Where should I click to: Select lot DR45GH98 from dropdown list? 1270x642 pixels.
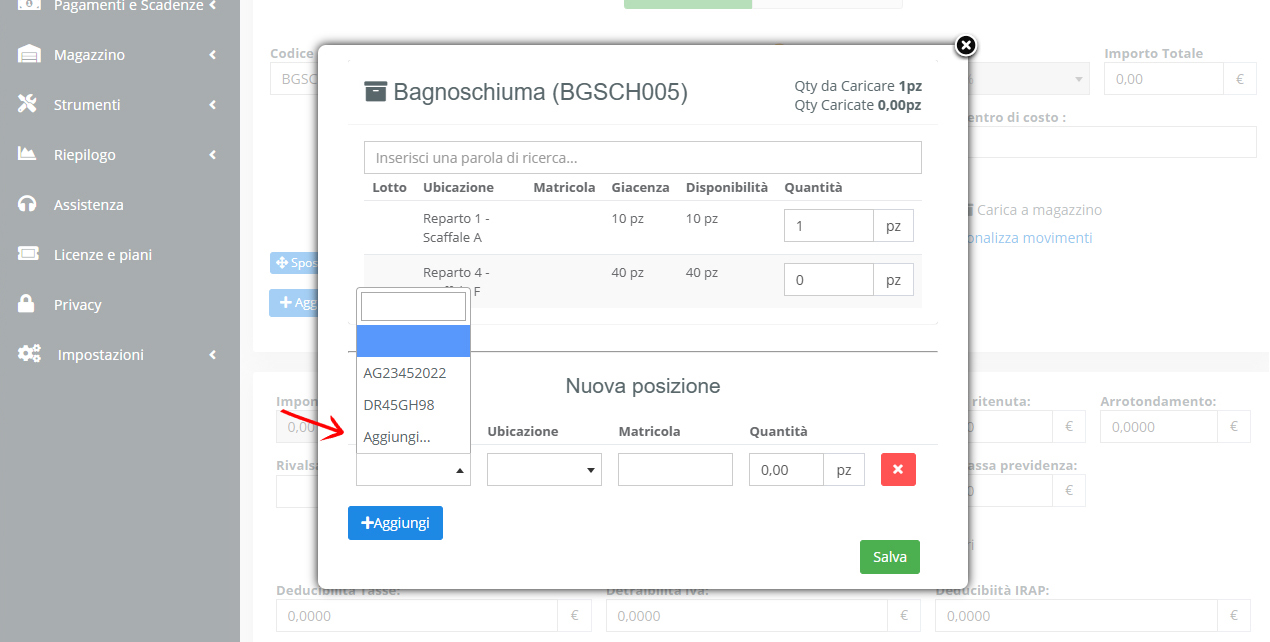tap(399, 405)
